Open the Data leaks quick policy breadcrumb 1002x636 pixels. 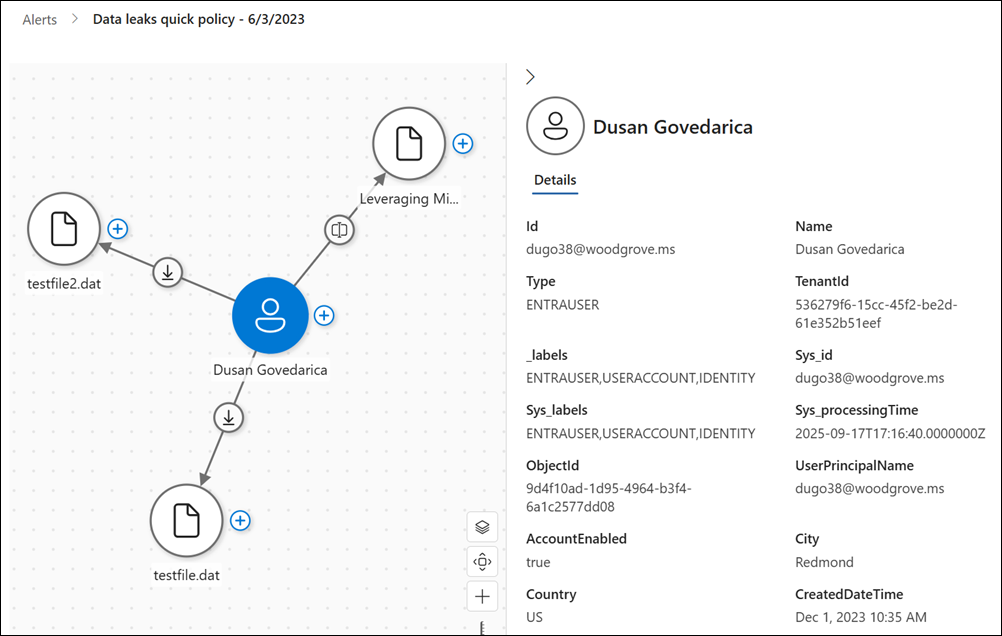[198, 19]
